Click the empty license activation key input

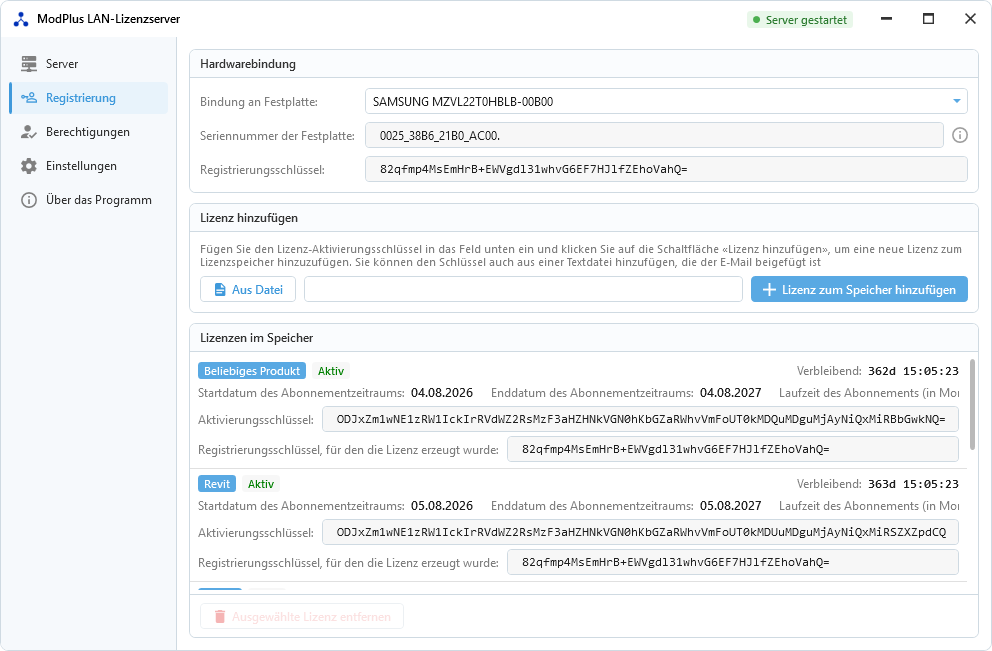coord(523,290)
